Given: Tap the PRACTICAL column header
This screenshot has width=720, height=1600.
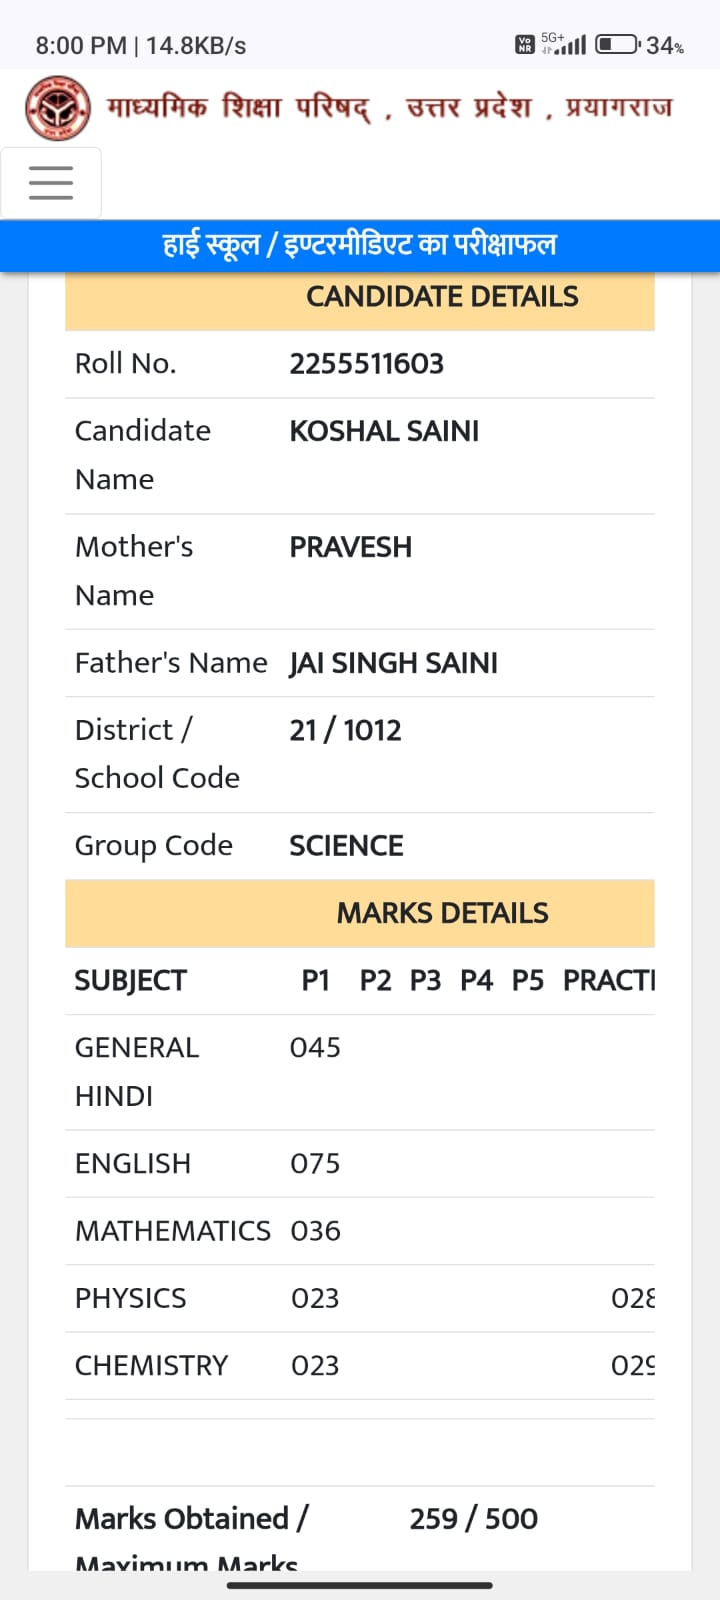Looking at the screenshot, I should click(x=609, y=981).
